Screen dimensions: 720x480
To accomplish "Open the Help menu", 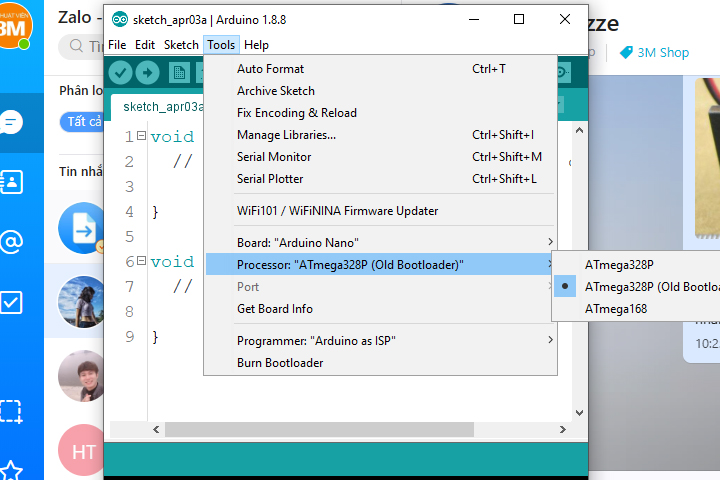I will pyautogui.click(x=256, y=45).
